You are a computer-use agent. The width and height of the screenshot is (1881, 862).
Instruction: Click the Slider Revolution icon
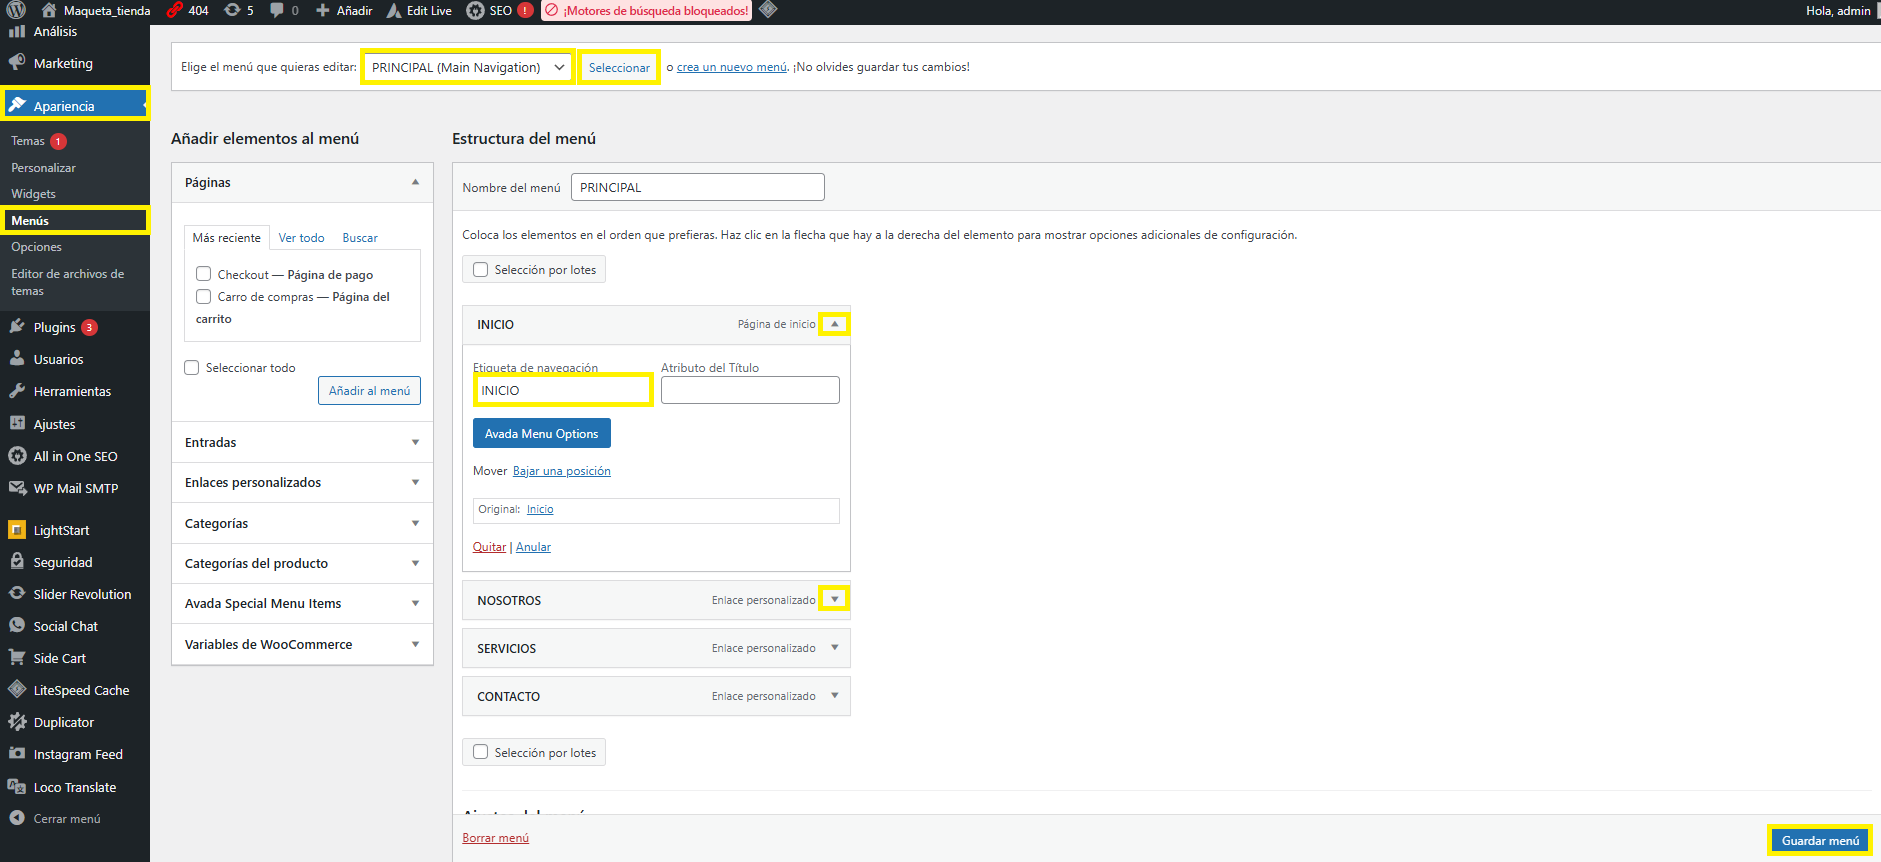(x=17, y=594)
